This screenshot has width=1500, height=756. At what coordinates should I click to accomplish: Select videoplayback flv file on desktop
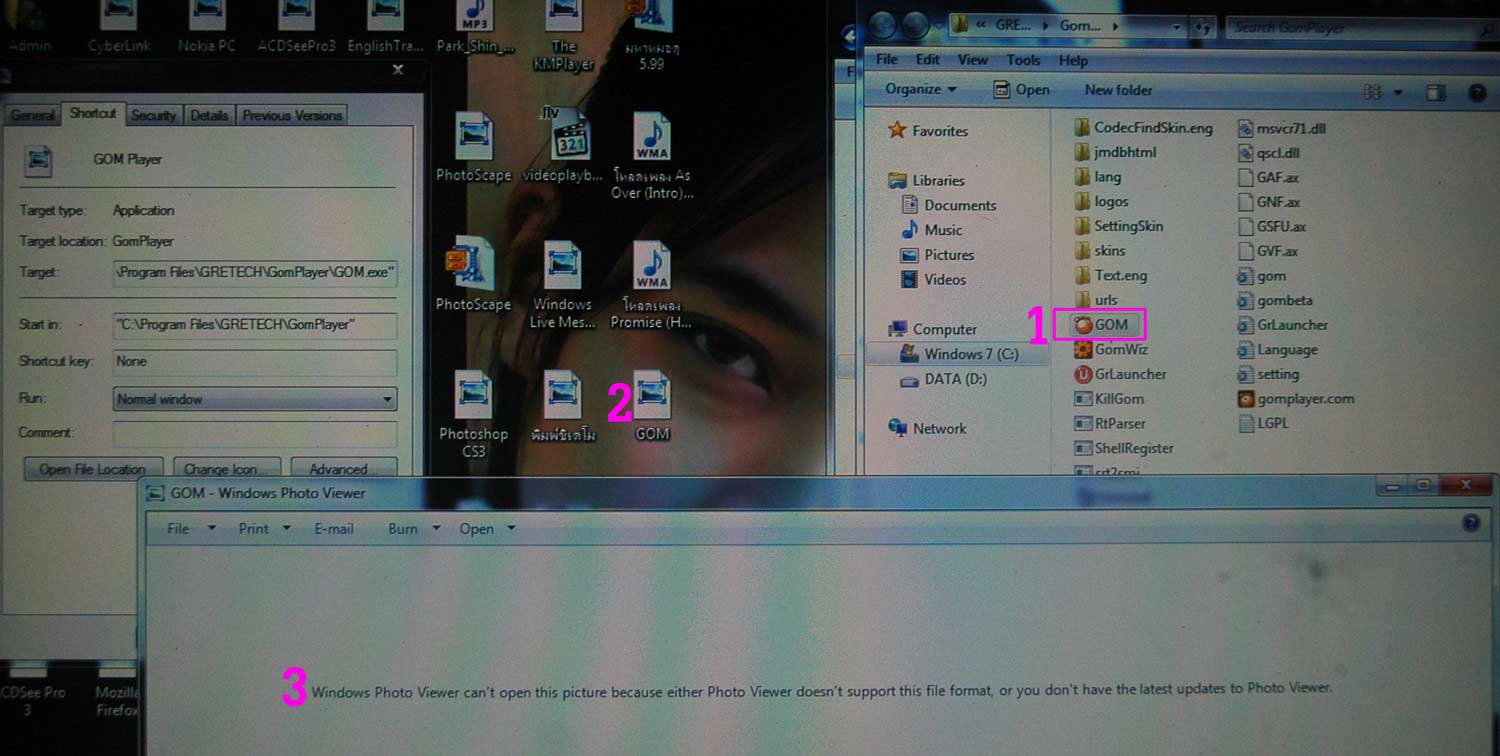click(564, 147)
